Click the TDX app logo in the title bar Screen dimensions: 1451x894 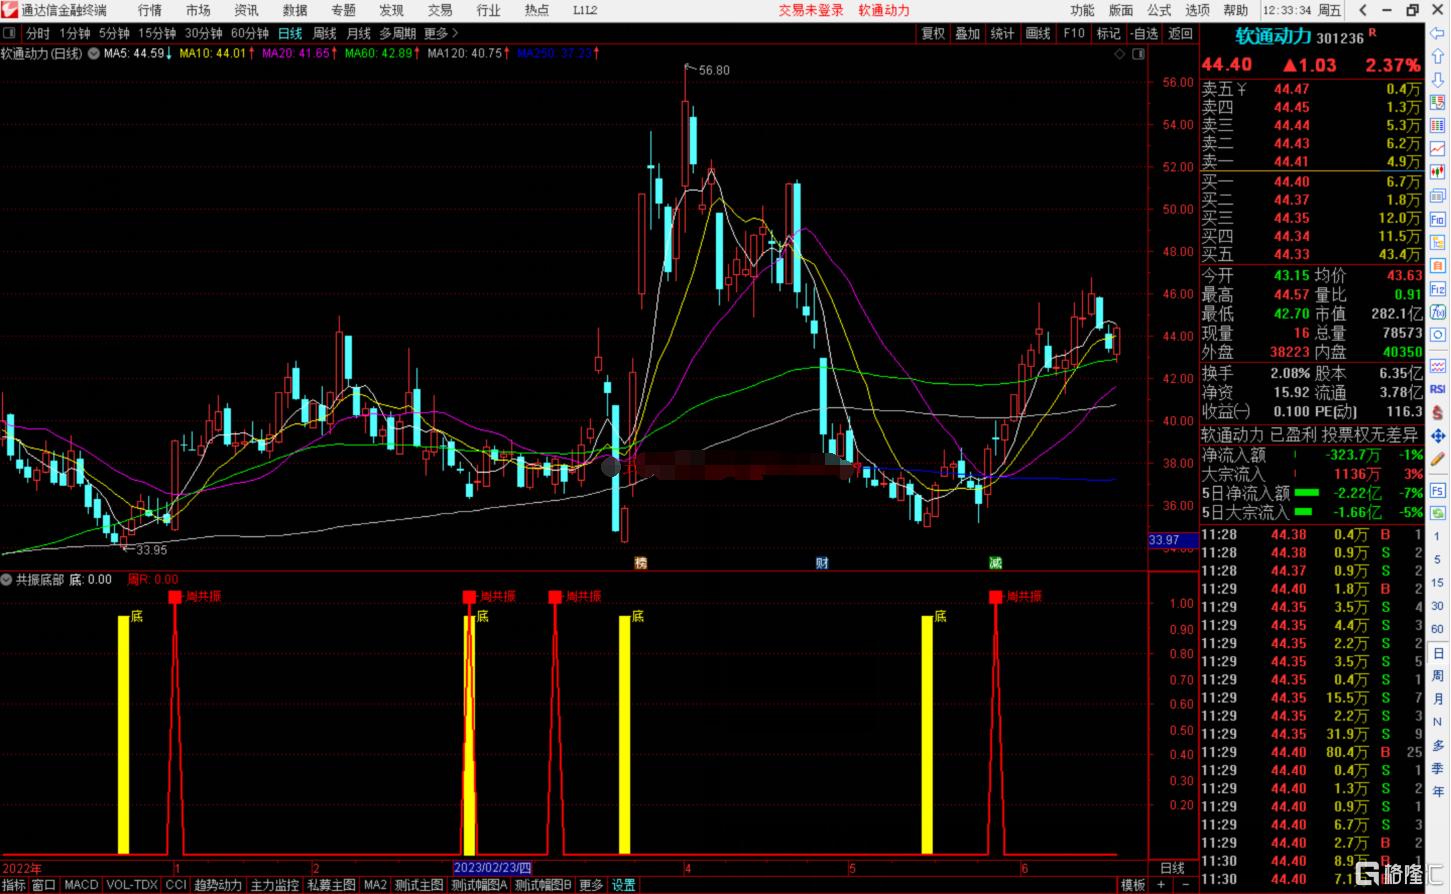point(10,10)
